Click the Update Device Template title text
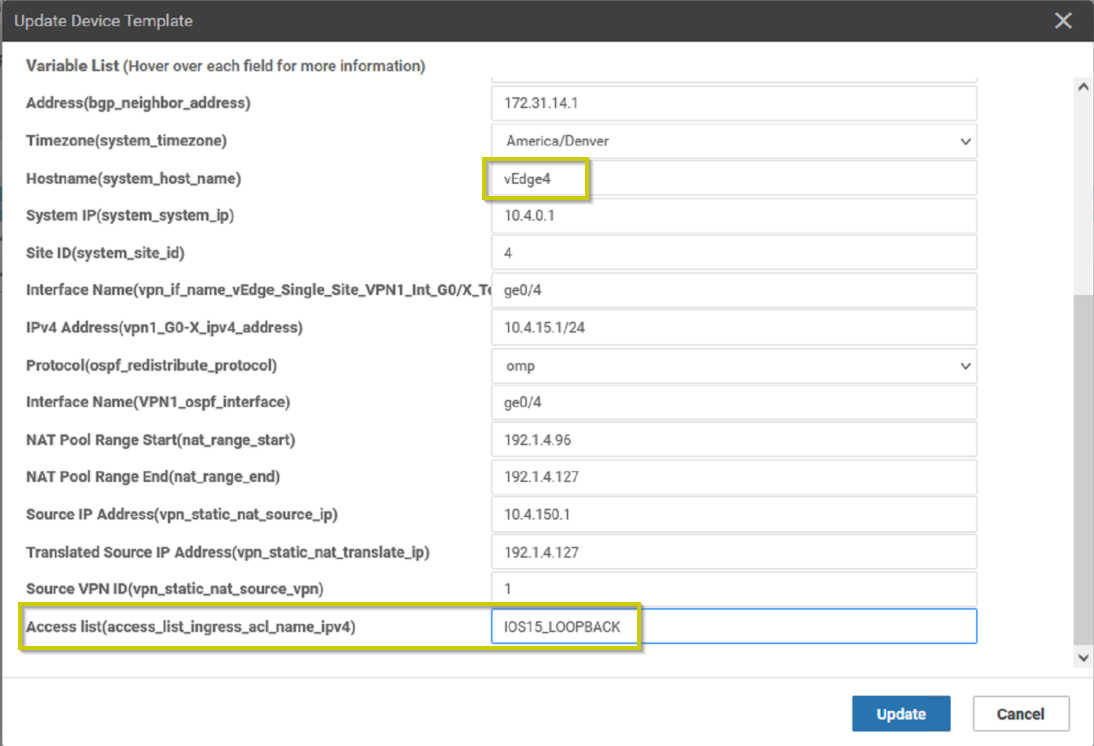The image size is (1094, 746). pos(103,21)
